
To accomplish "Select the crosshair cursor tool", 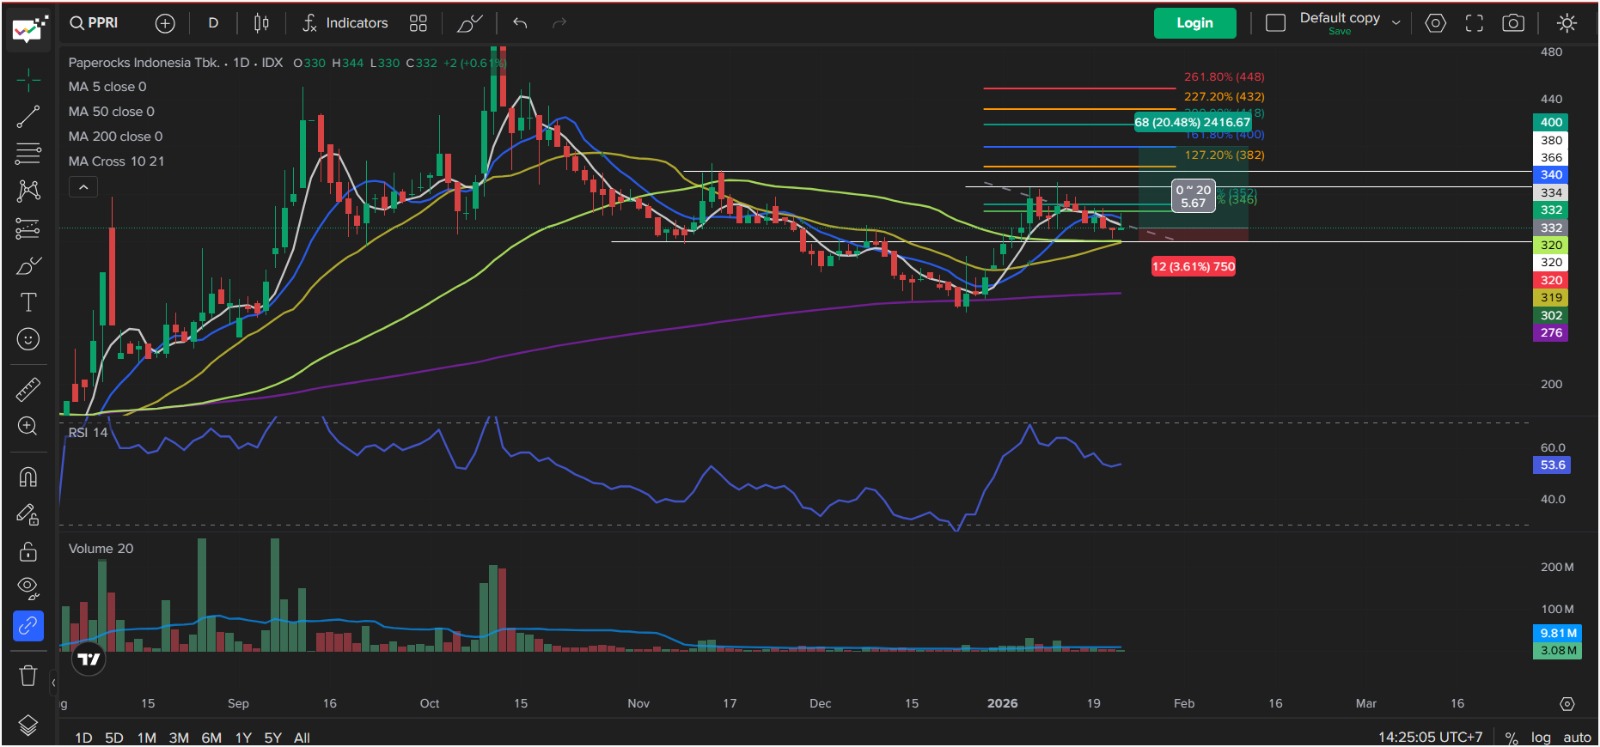I will point(28,79).
